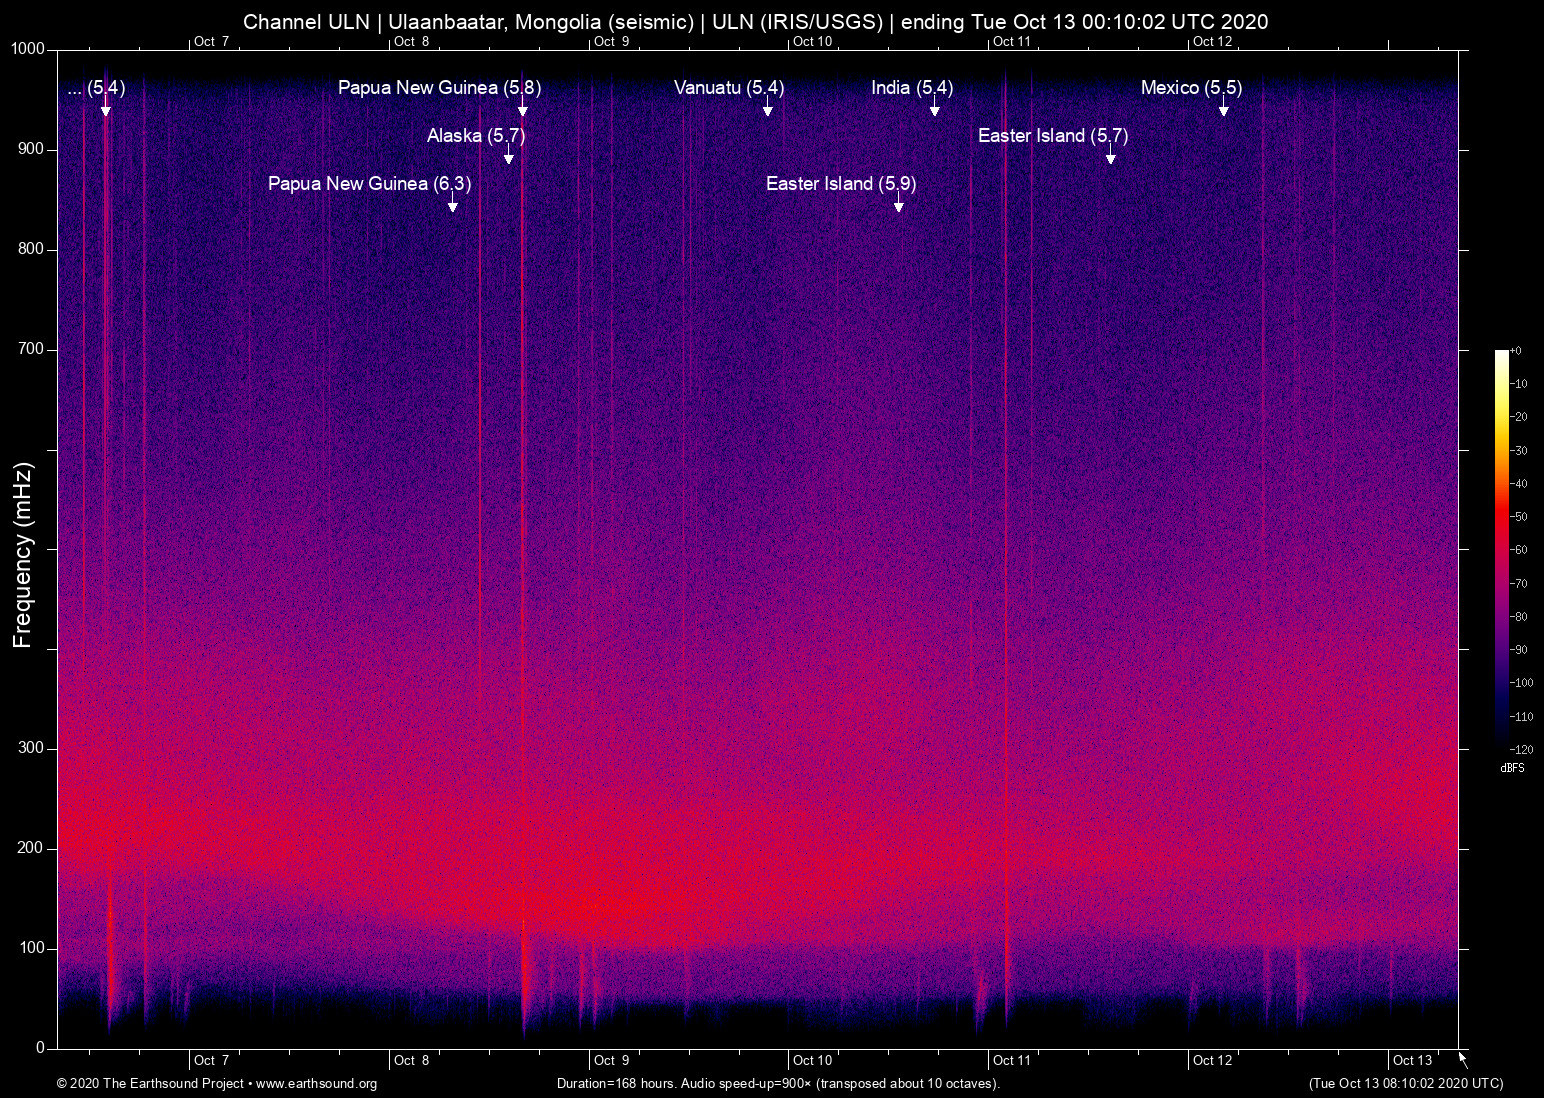Image resolution: width=1544 pixels, height=1098 pixels.
Task: Click the Papua New Guinea (5.8) label
Action: click(x=439, y=88)
